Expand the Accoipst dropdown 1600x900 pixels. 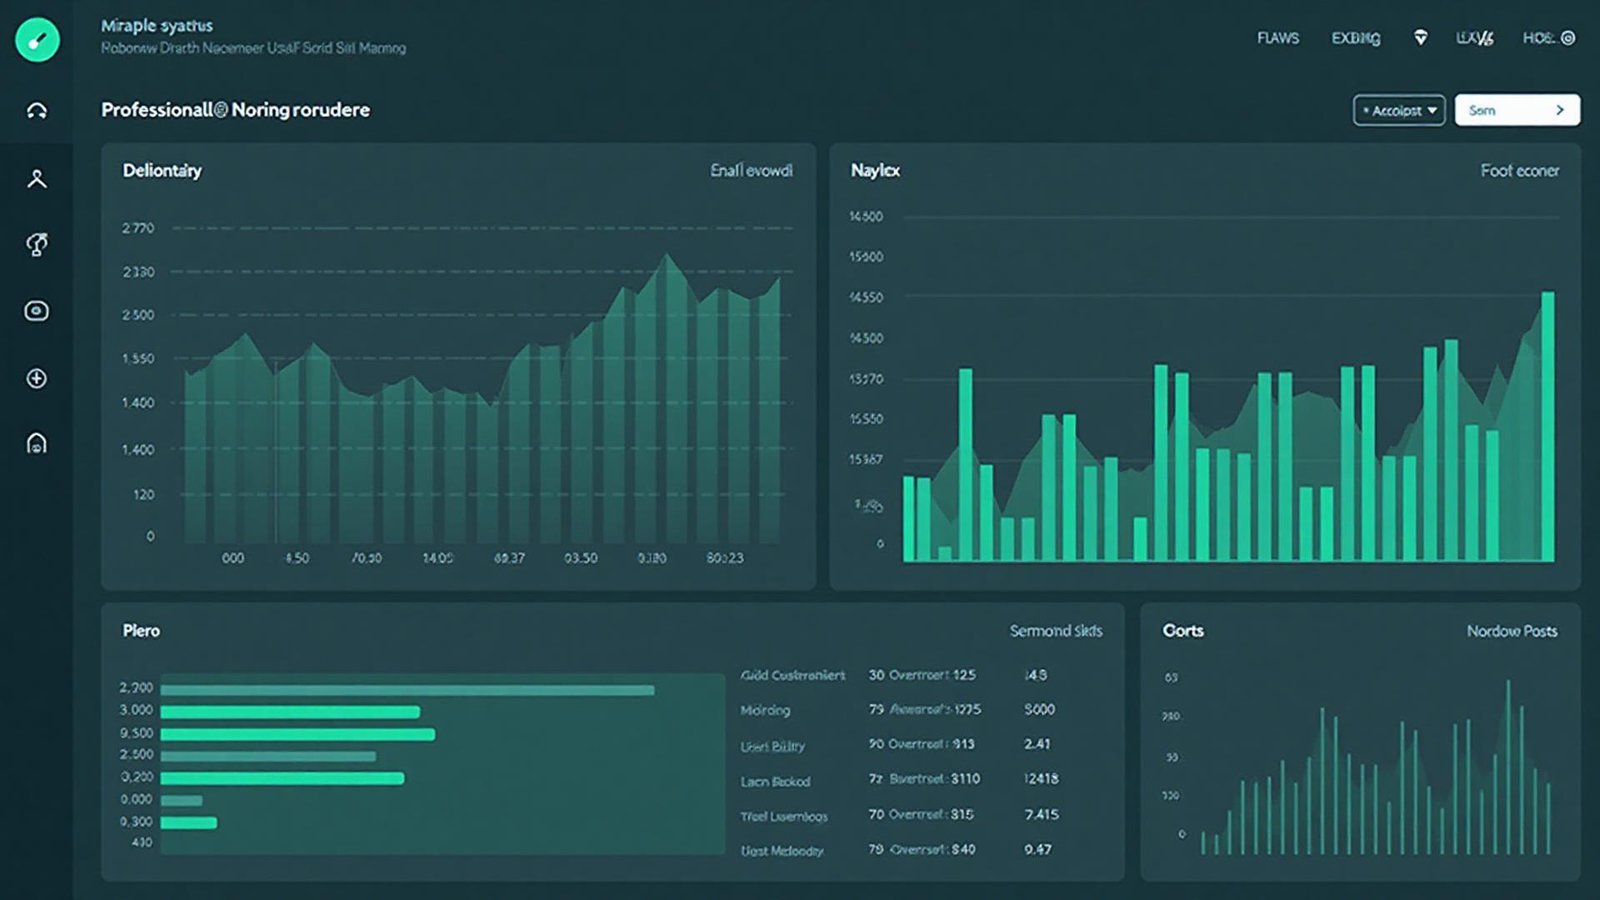pyautogui.click(x=1399, y=110)
